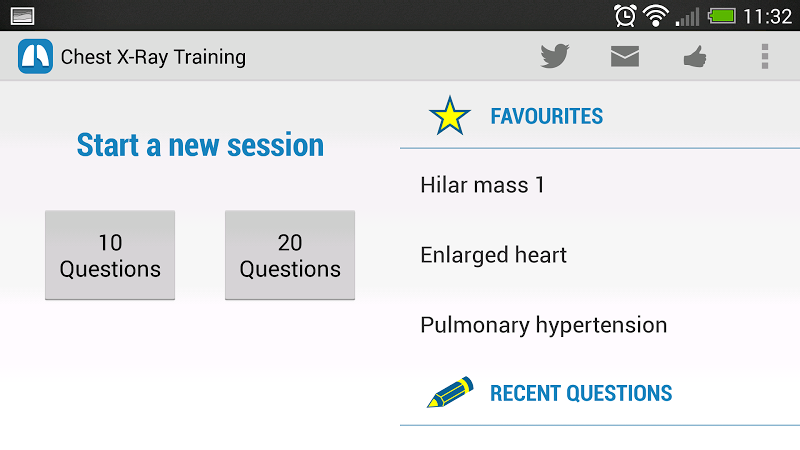Tap the notification icon in status bar
Screen dimensions: 800x450
pos(21,15)
